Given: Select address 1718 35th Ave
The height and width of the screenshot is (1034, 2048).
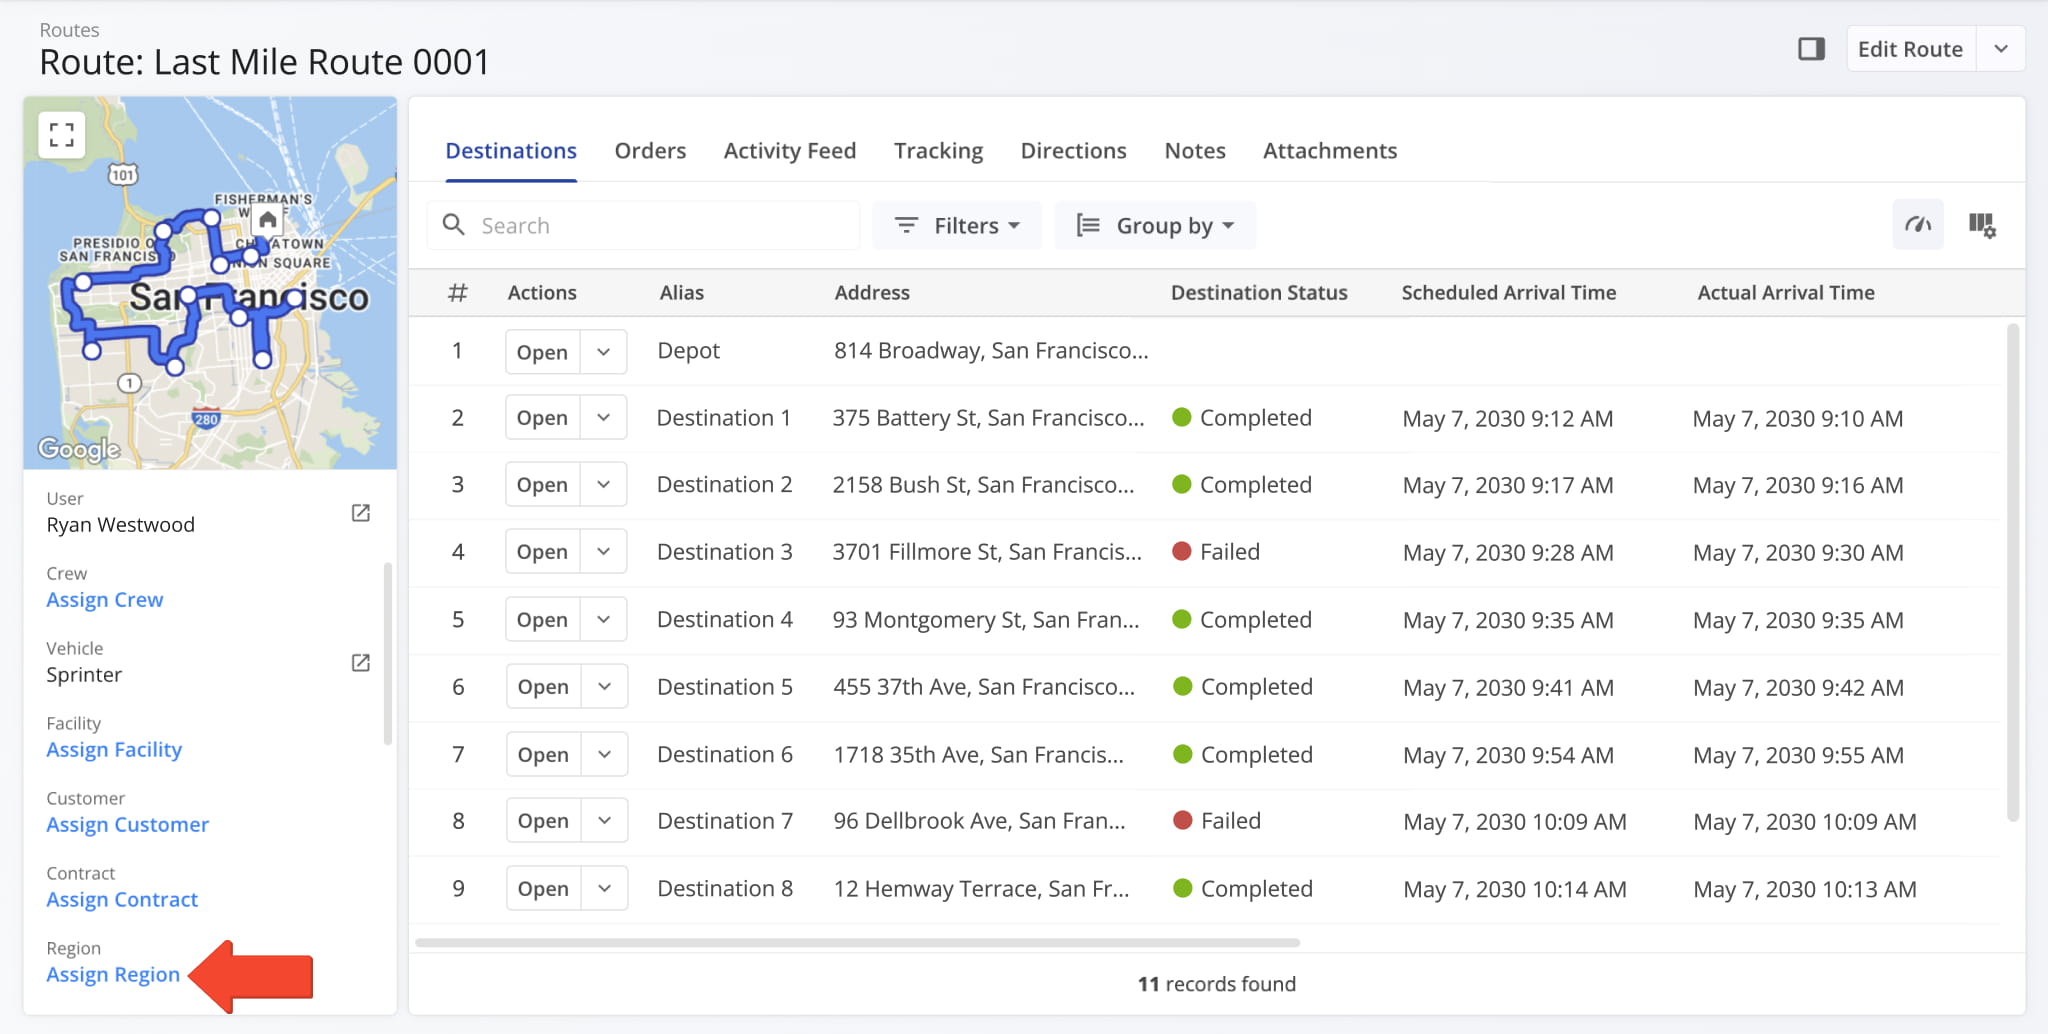Looking at the screenshot, I should pos(978,755).
